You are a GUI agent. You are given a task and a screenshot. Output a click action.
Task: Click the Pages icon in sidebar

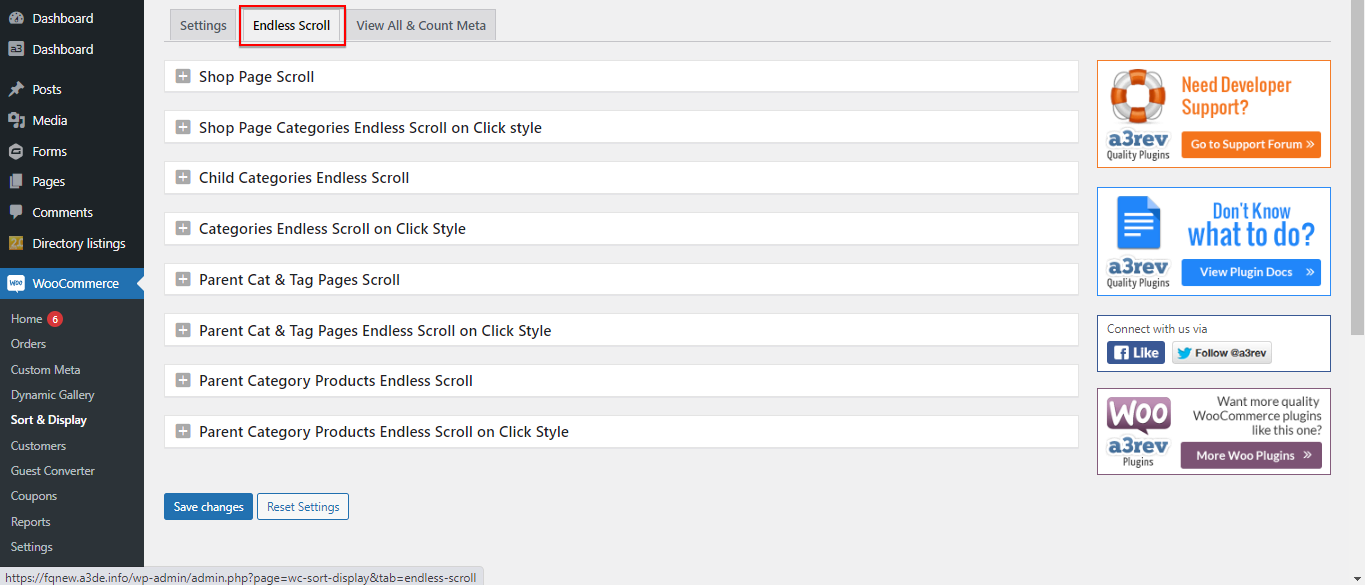(16, 182)
